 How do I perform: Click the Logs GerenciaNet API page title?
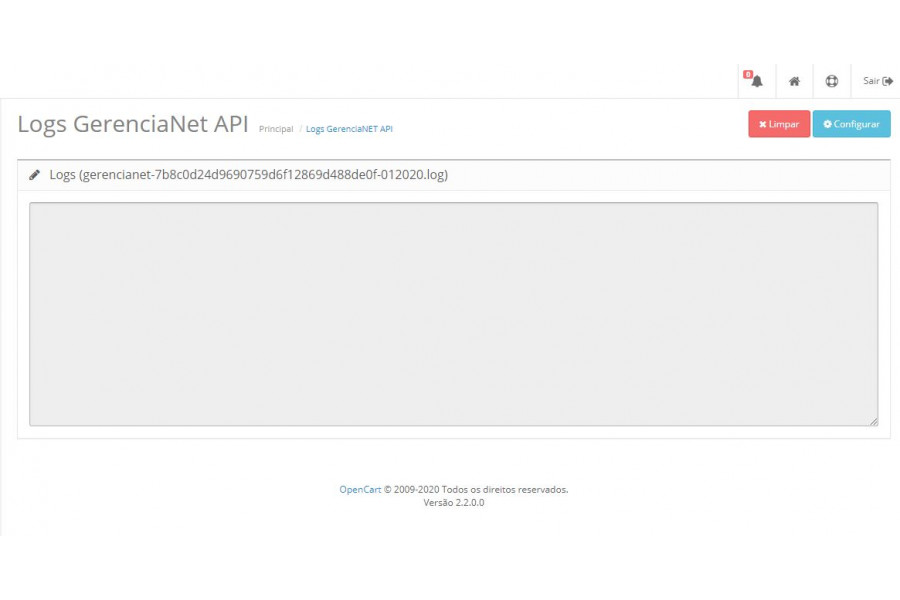click(133, 124)
